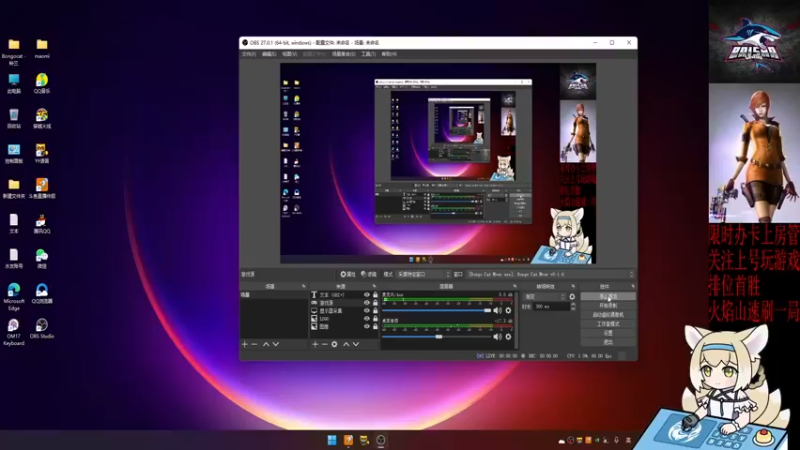This screenshot has width=800, height=450.
Task: Move the scene up with the arrow icon
Action: (266, 344)
